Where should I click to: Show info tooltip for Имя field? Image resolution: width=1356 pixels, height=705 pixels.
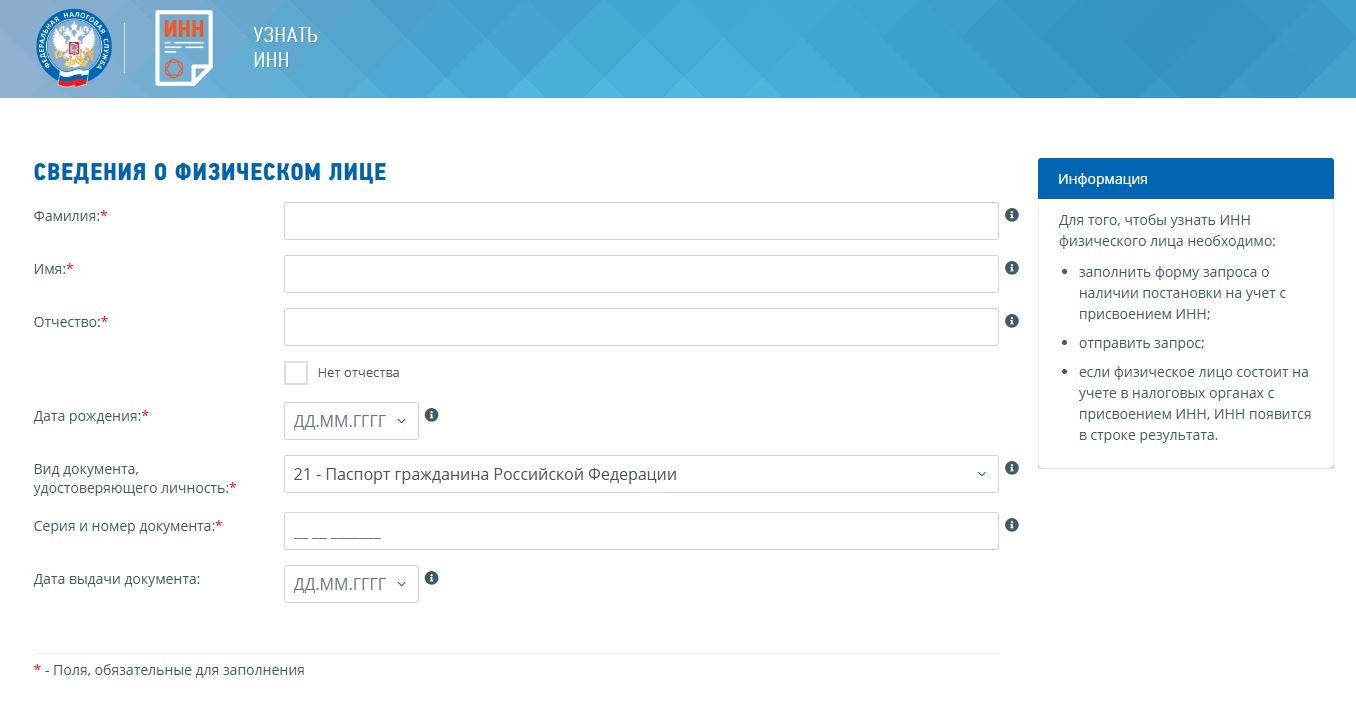[1012, 268]
